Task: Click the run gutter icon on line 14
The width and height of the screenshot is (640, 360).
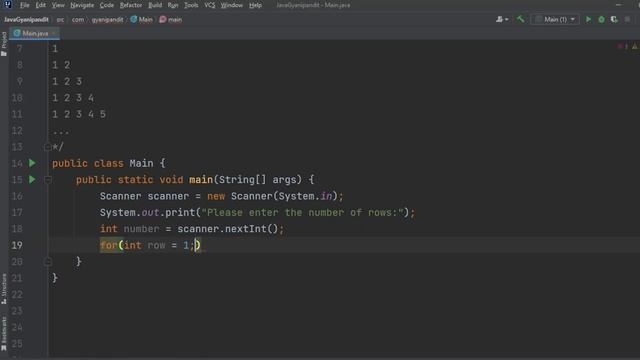Action: coord(32,163)
